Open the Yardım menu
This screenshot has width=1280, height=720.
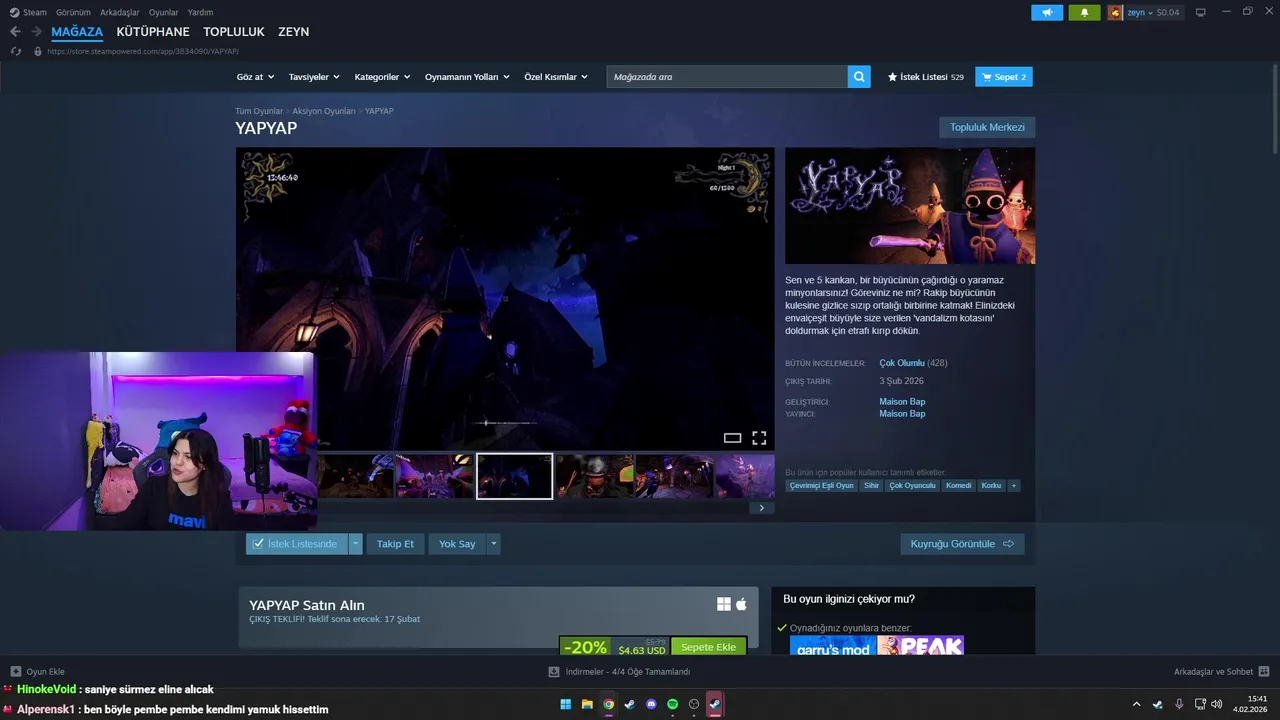[x=200, y=12]
